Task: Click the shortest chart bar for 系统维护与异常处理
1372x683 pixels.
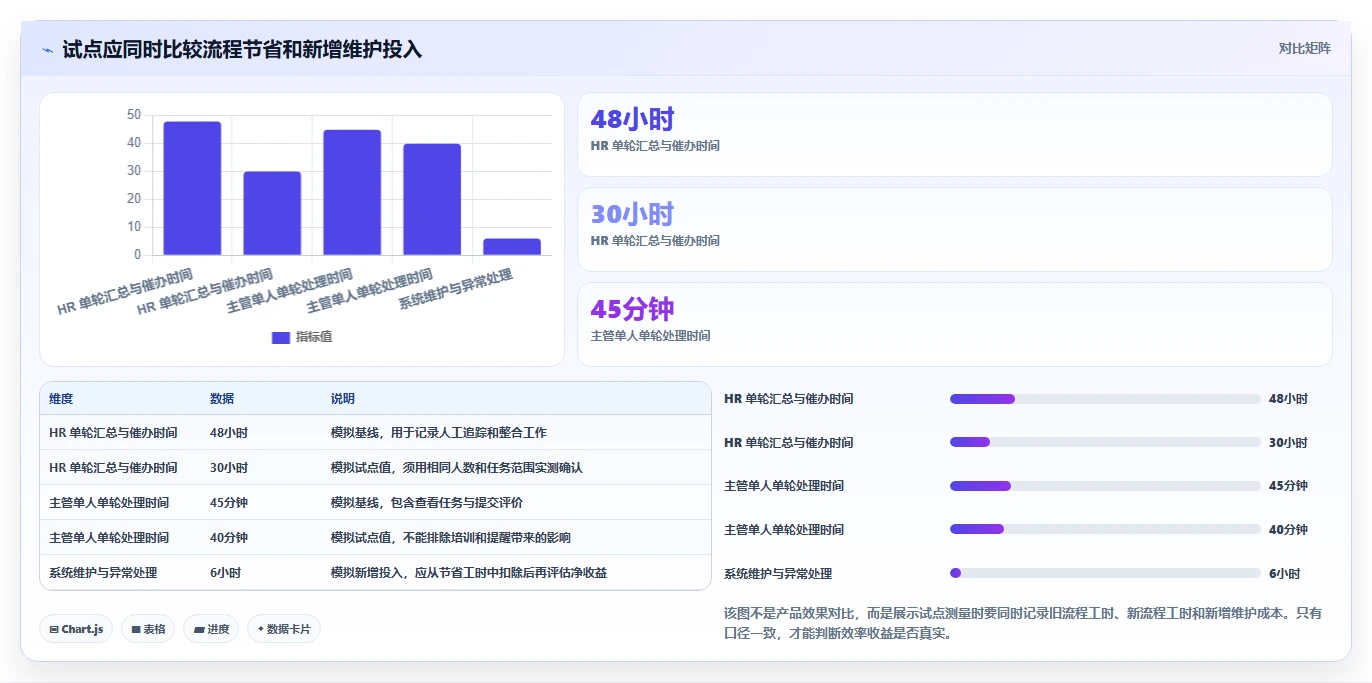Action: click(x=512, y=247)
